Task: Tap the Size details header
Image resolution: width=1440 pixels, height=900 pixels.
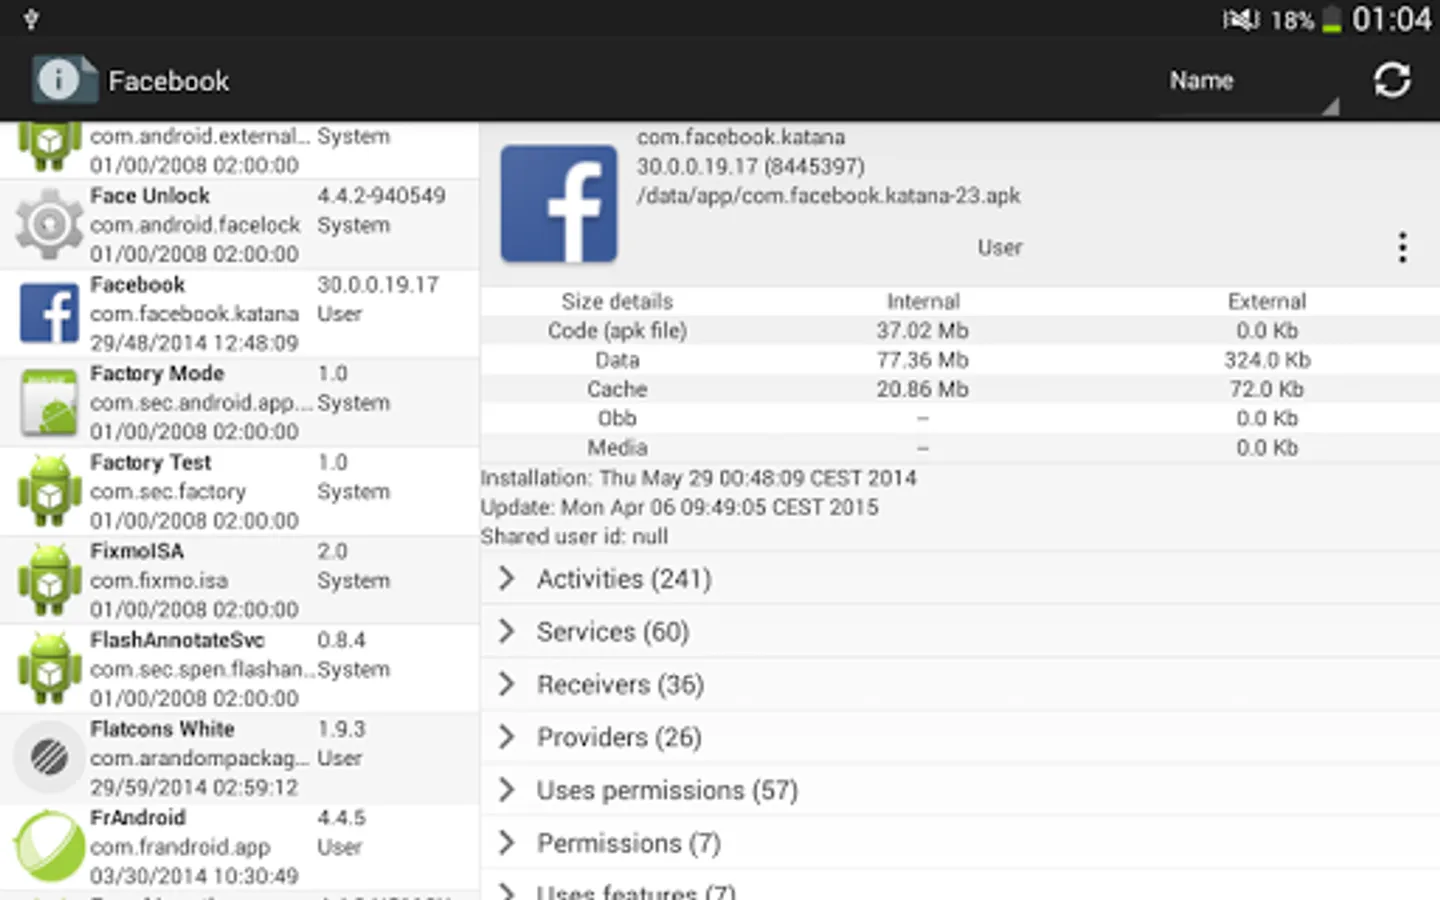Action: coord(617,301)
